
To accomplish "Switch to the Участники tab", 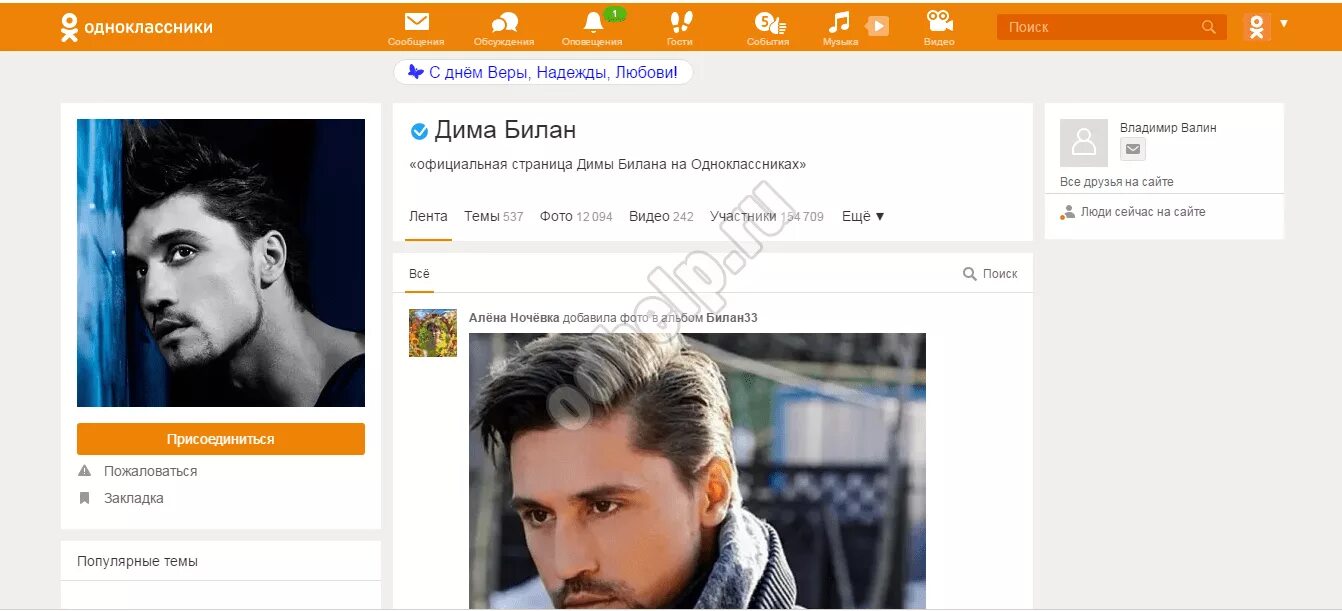I will pos(767,216).
